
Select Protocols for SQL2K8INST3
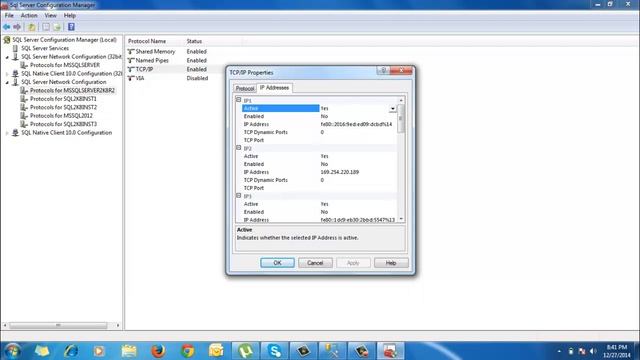click(63, 124)
